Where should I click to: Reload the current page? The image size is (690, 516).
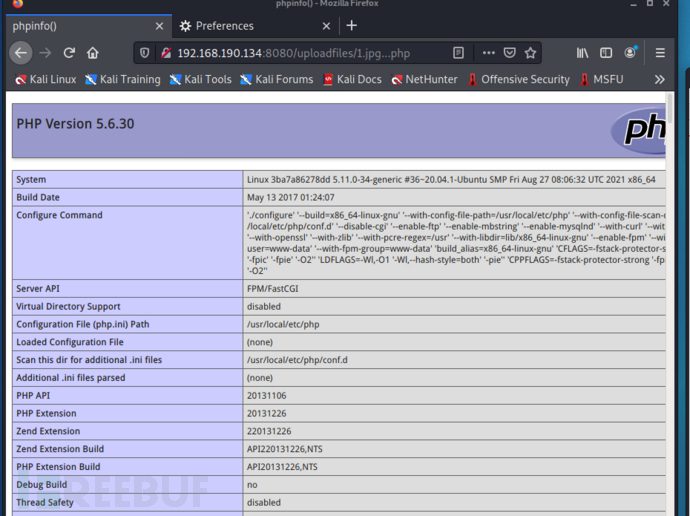click(69, 53)
